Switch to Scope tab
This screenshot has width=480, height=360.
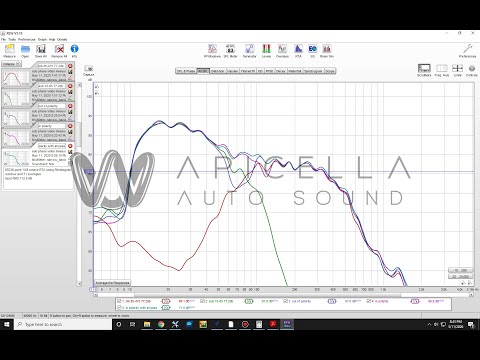tap(330, 71)
